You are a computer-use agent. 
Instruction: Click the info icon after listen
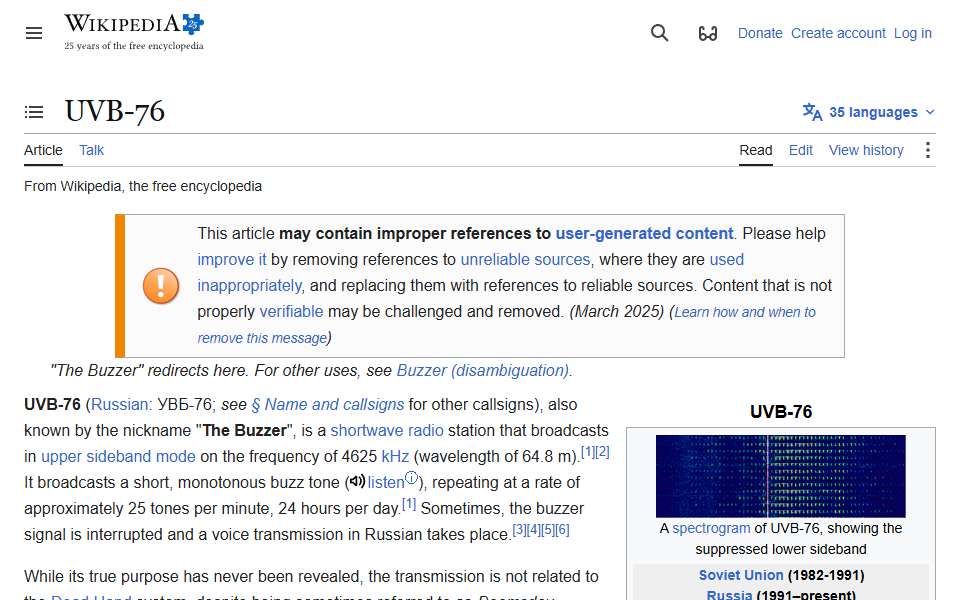[412, 478]
